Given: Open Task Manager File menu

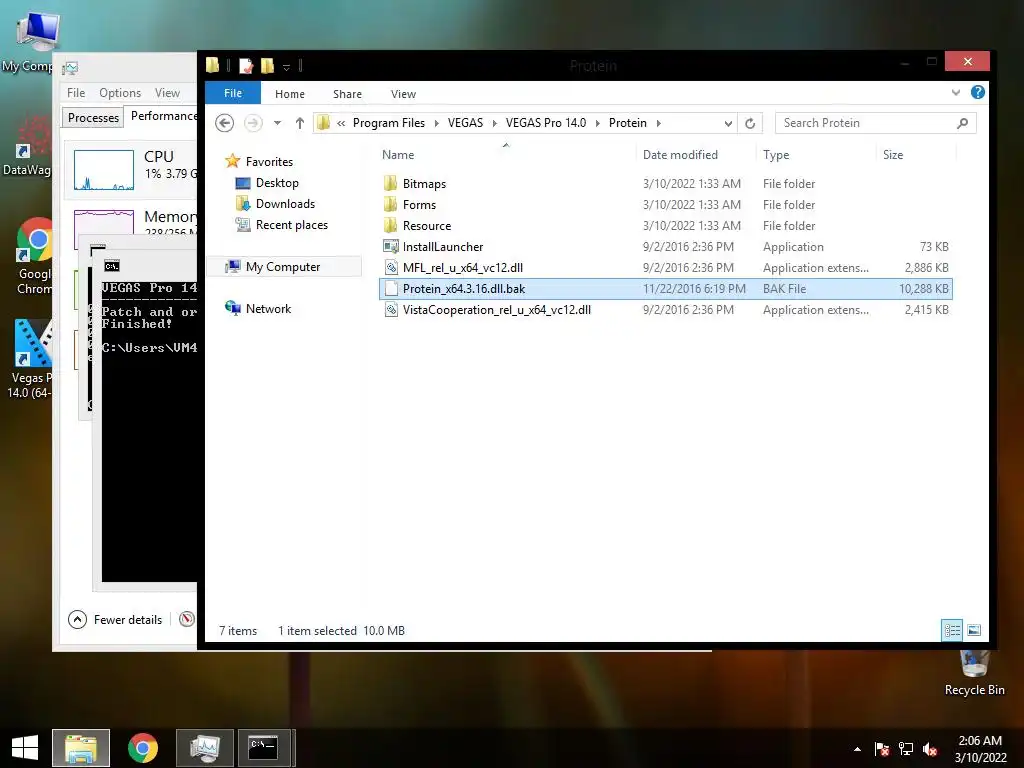Looking at the screenshot, I should click(x=76, y=93).
